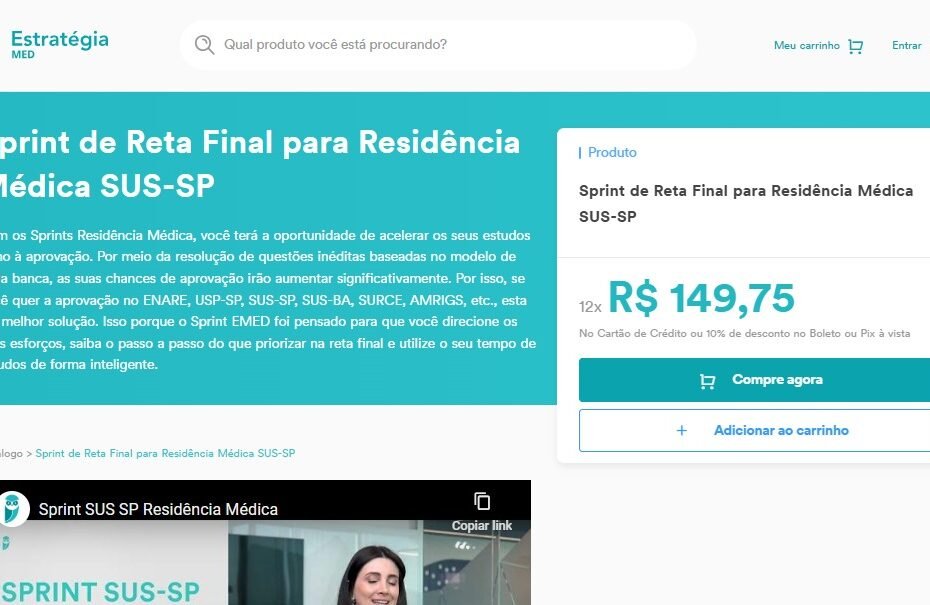Click the magnifying glass search icon
Viewport: 930px width, 605px height.
pyautogui.click(x=204, y=45)
